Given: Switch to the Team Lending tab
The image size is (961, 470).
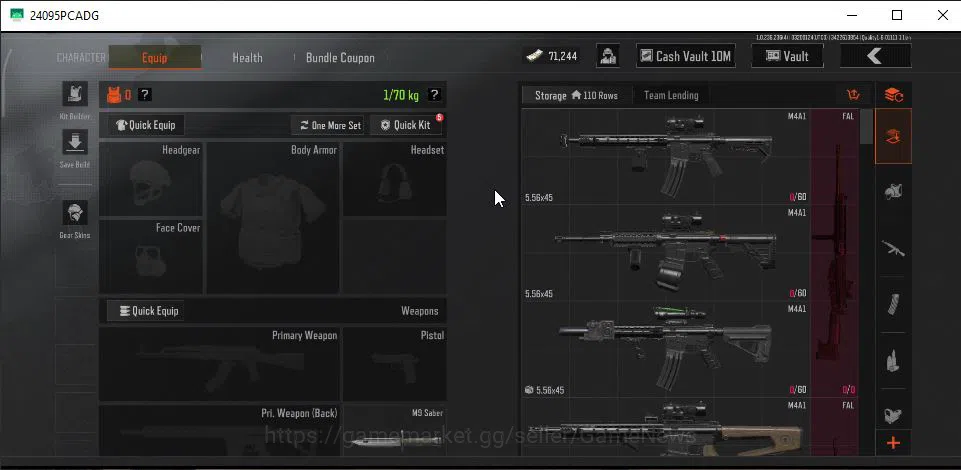Looking at the screenshot, I should 671,96.
